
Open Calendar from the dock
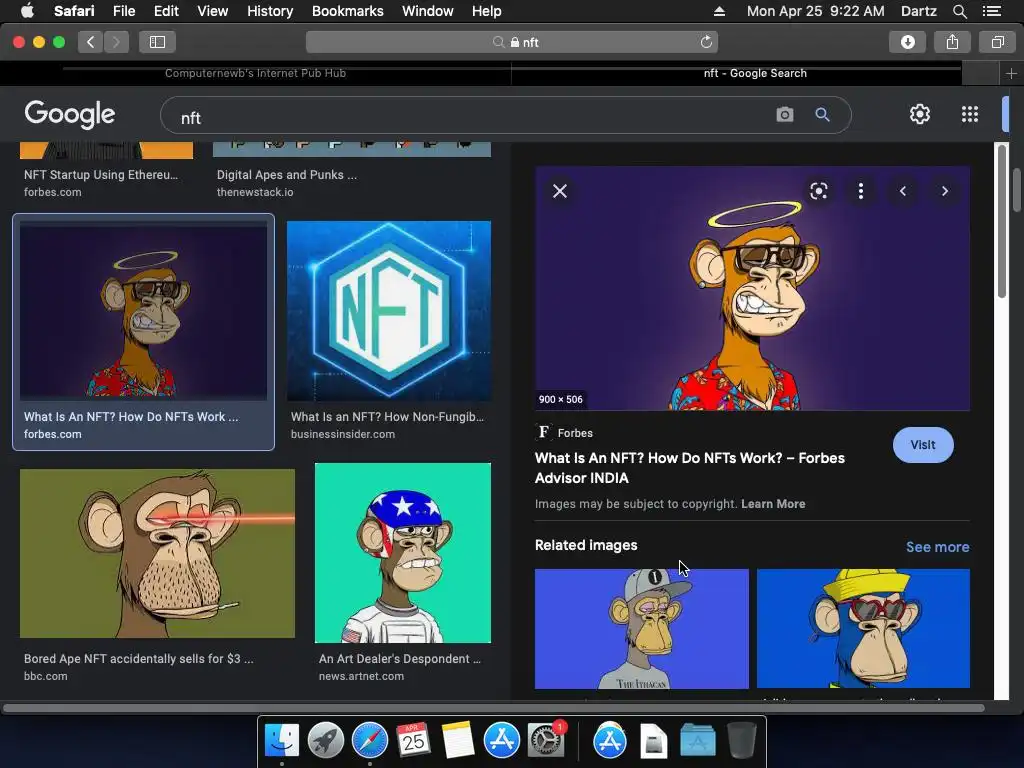[x=413, y=741]
